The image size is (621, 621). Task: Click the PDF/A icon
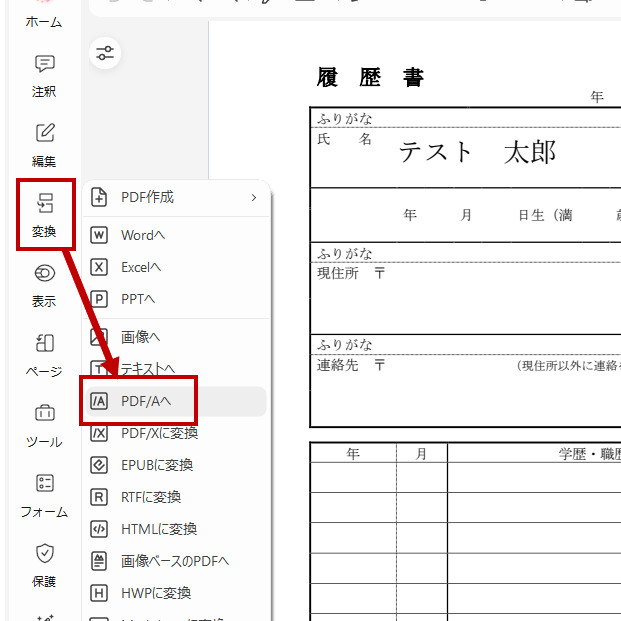click(x=99, y=401)
